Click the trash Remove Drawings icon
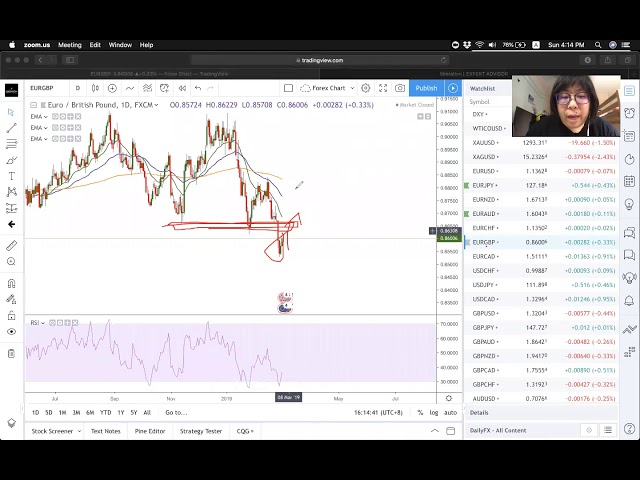The width and height of the screenshot is (640, 480). tap(11, 353)
